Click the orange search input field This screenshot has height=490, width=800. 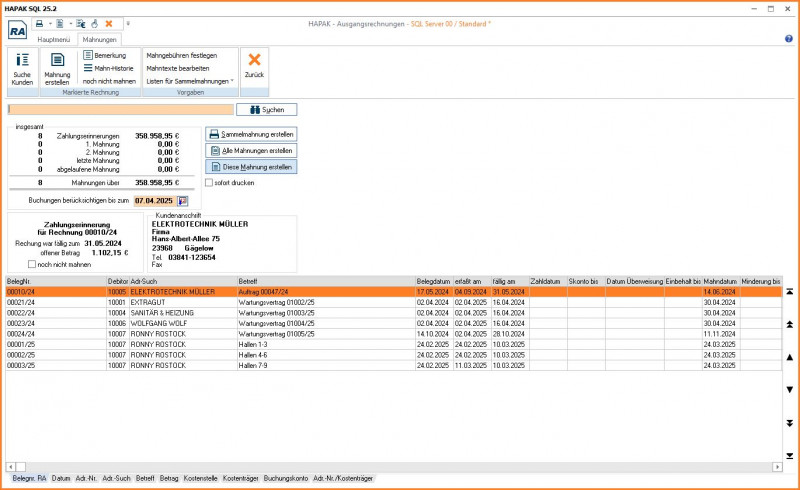coord(120,109)
